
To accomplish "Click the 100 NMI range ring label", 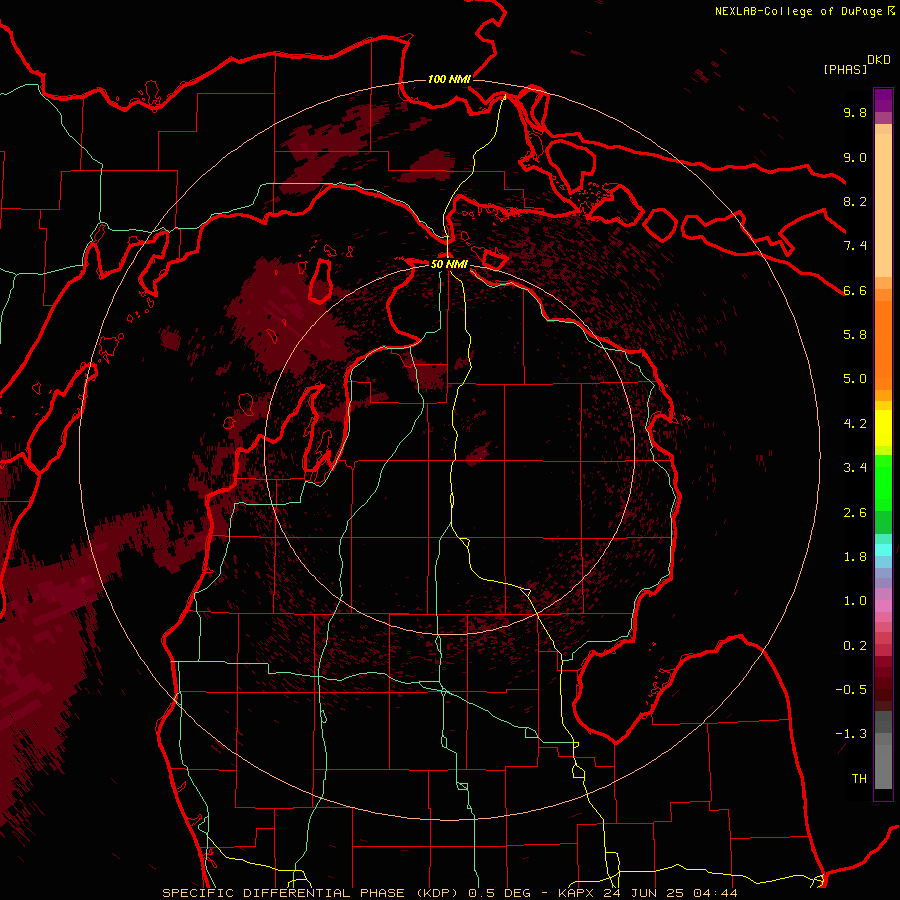I will pyautogui.click(x=449, y=79).
